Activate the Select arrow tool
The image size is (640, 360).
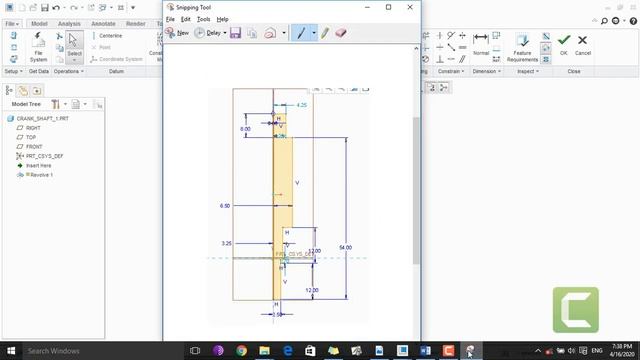[74, 47]
